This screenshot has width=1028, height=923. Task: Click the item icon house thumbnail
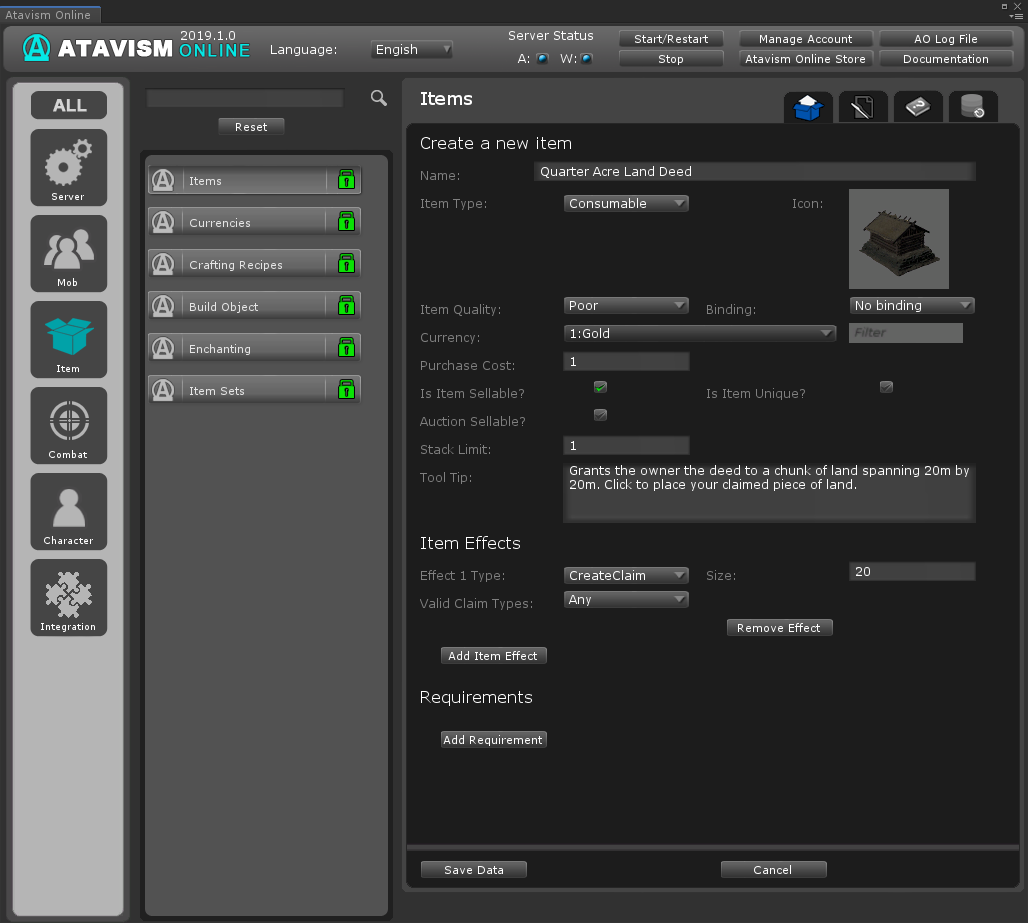point(898,239)
